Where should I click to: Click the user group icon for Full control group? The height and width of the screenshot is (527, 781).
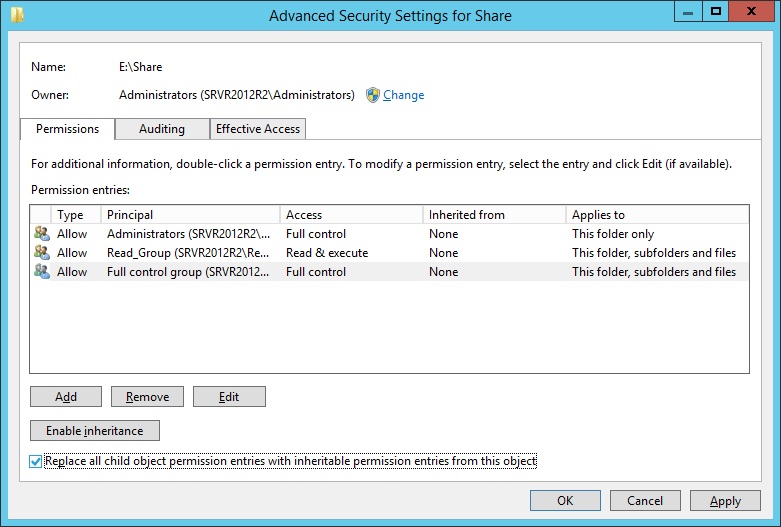tap(41, 272)
